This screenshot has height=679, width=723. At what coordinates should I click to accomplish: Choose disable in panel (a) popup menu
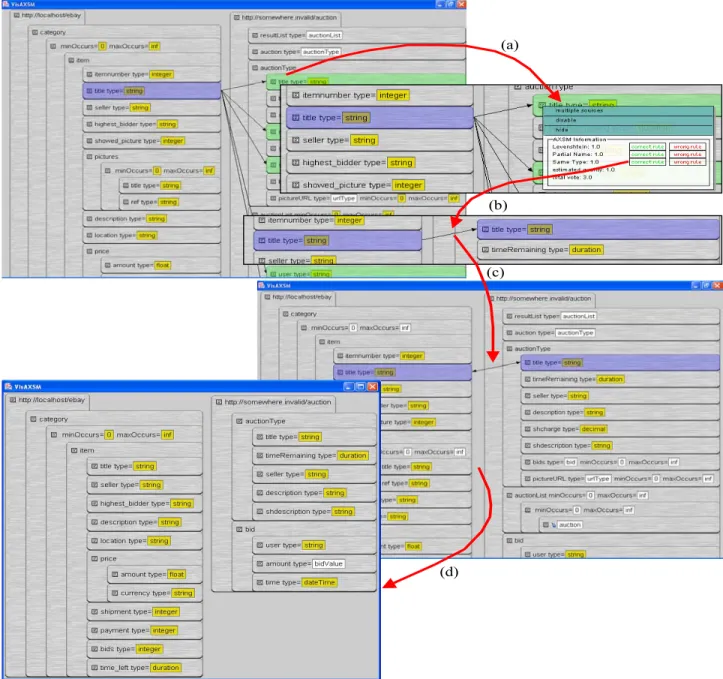(x=628, y=120)
